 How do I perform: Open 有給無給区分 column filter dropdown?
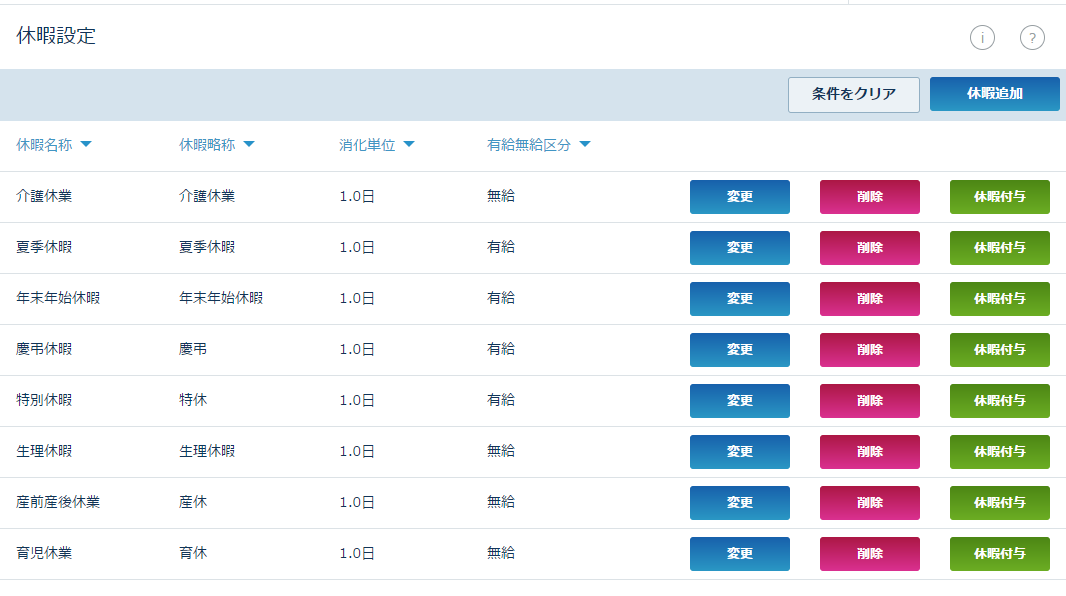[584, 145]
